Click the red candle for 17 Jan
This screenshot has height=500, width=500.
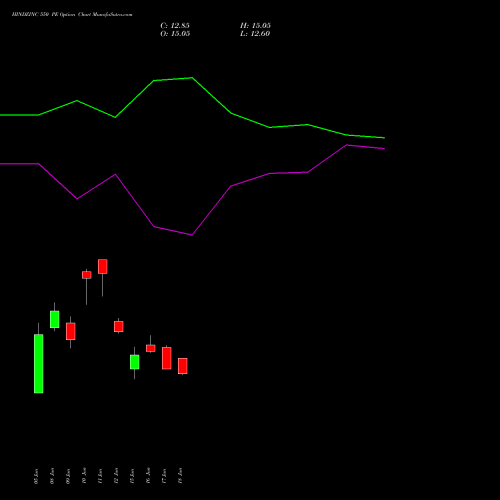click(167, 358)
